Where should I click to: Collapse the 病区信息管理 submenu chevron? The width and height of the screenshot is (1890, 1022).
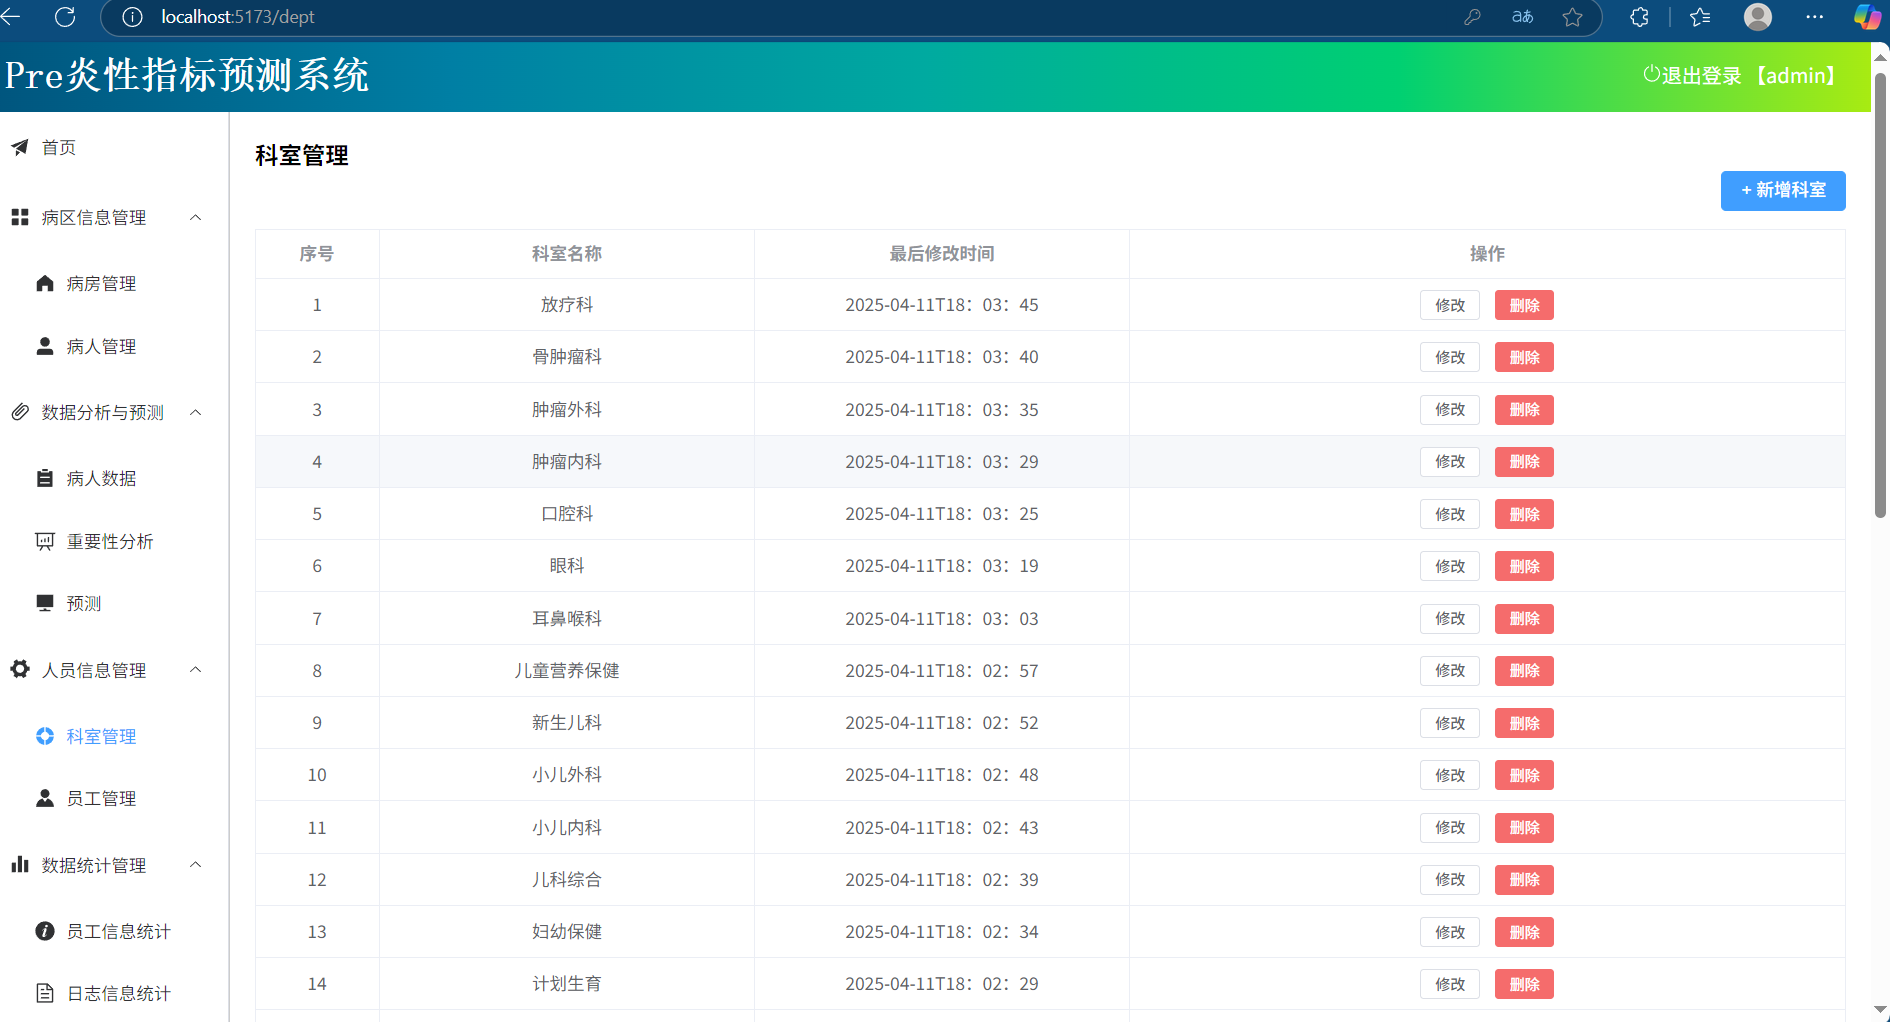(196, 218)
